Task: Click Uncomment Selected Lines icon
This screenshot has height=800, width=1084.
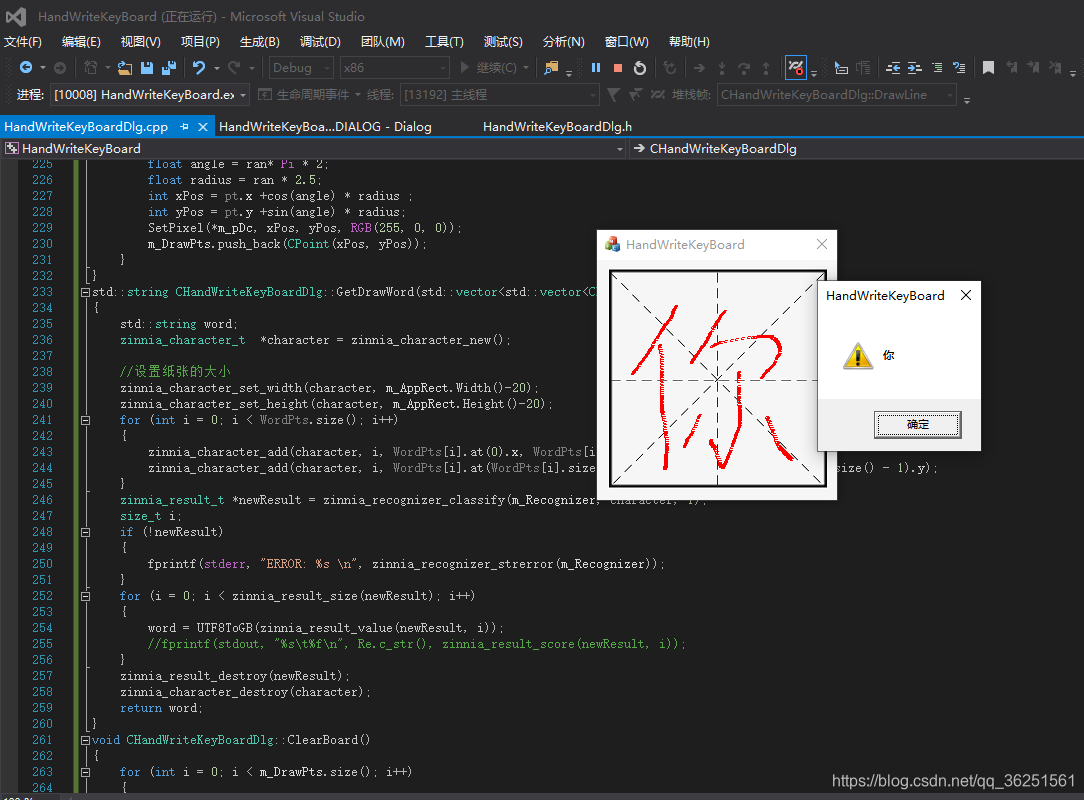Action: [959, 68]
